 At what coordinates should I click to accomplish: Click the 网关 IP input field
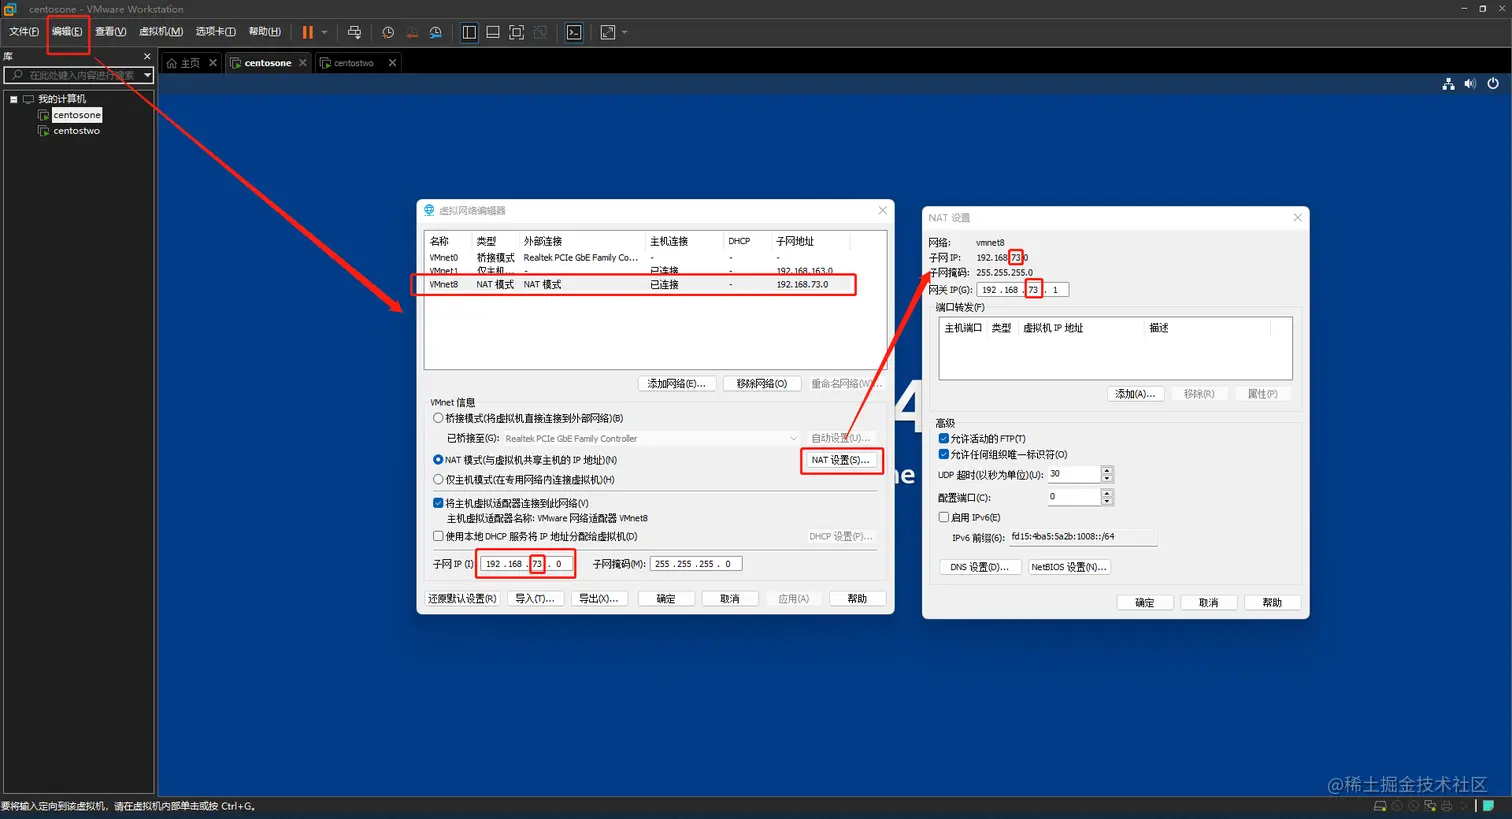click(1023, 290)
